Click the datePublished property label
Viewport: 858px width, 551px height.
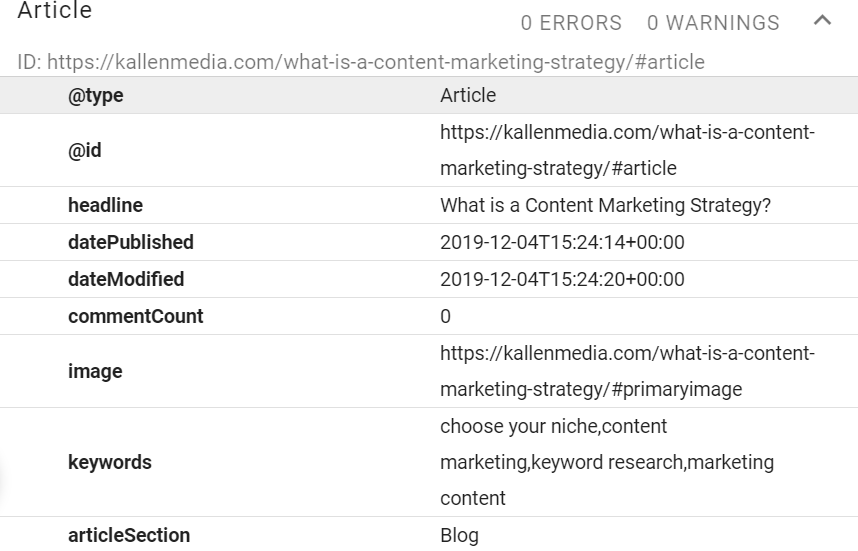click(131, 242)
